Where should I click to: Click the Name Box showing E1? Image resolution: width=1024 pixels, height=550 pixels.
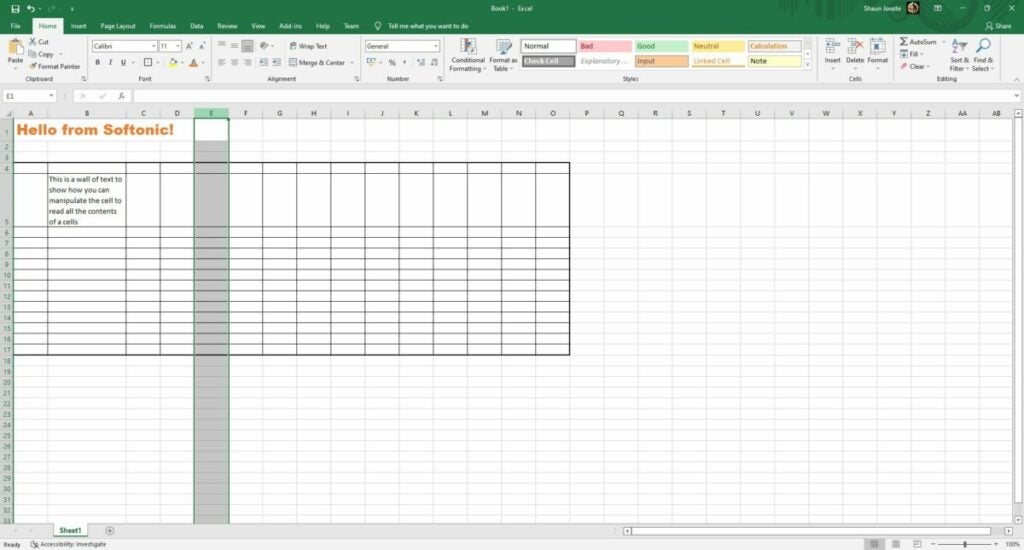pos(29,96)
